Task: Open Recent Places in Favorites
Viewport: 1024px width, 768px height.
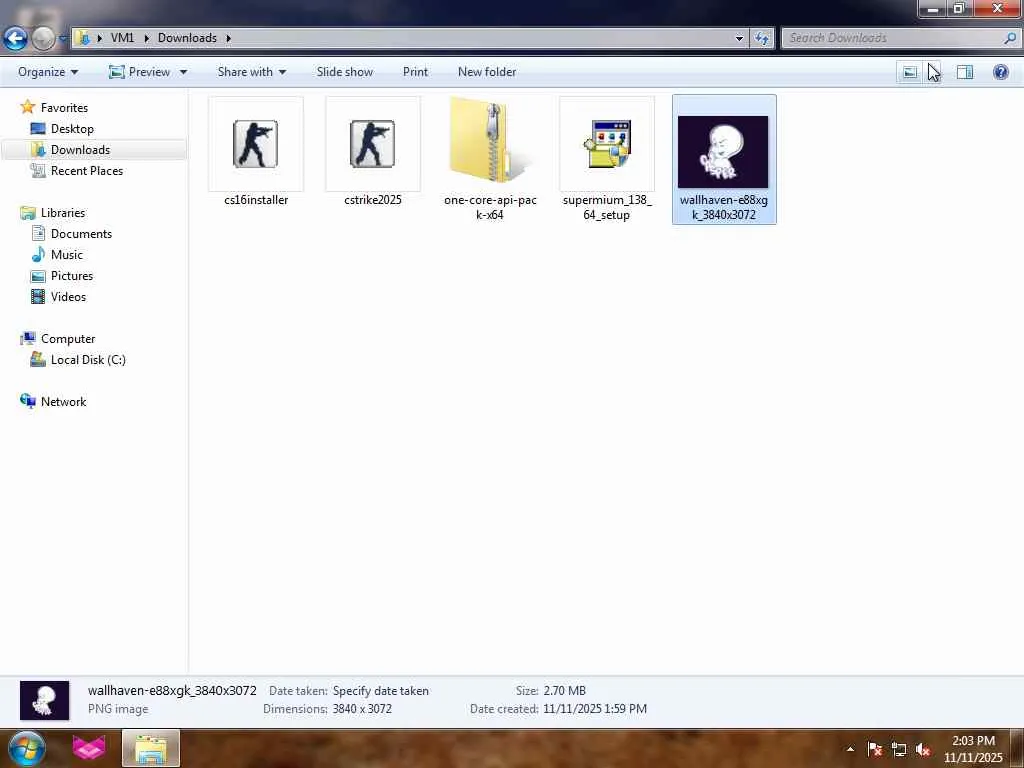Action: [x=87, y=170]
